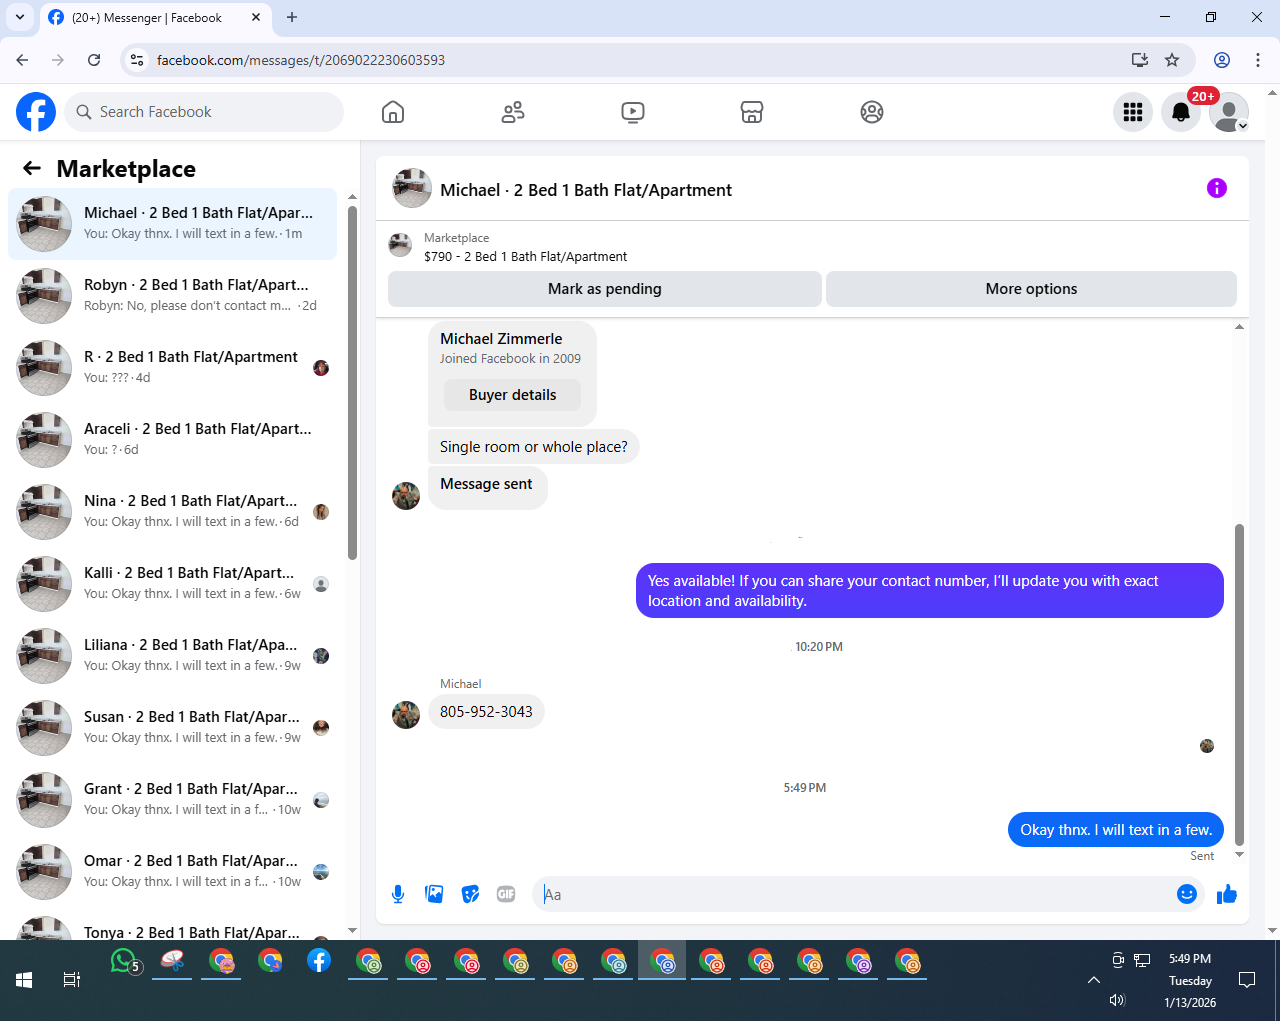The width and height of the screenshot is (1280, 1021).
Task: Open notifications bell with 20+ badge
Action: pos(1181,112)
